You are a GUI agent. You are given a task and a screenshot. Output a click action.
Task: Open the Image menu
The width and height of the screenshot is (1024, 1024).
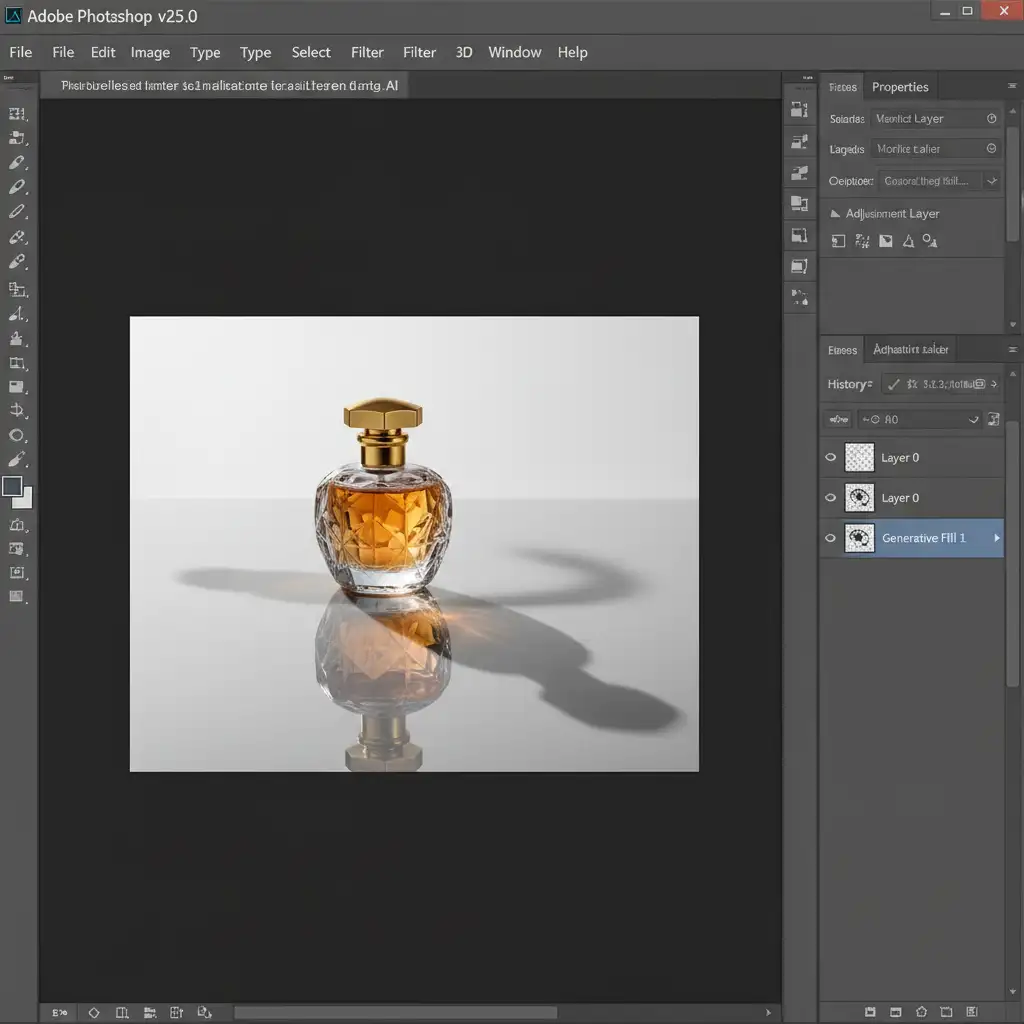pyautogui.click(x=150, y=52)
